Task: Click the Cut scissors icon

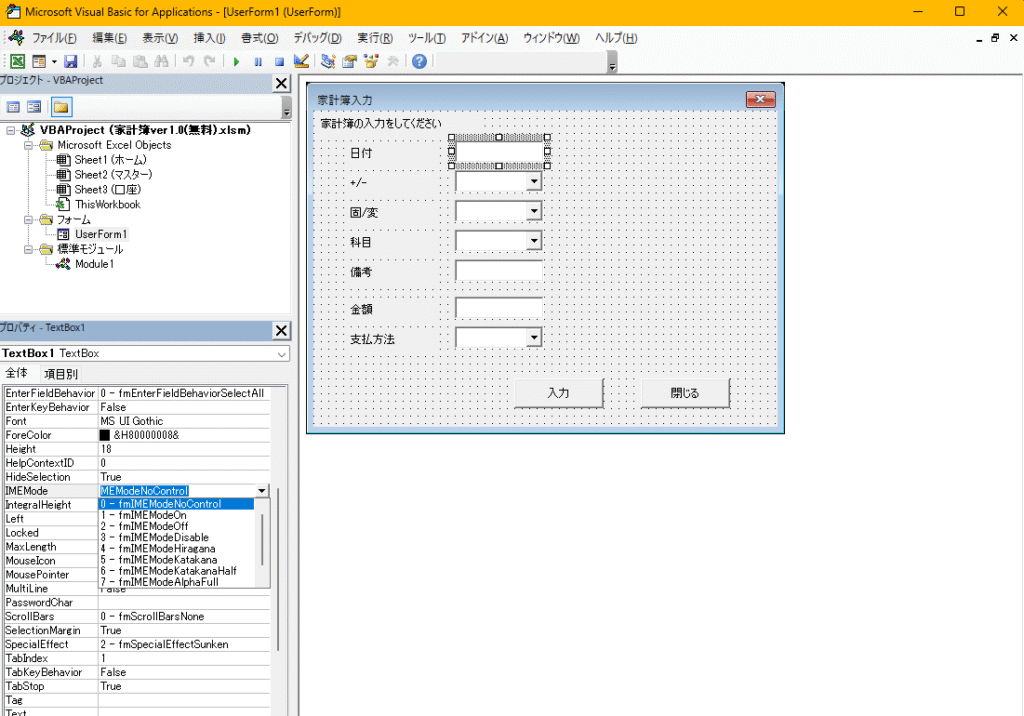Action: point(97,61)
